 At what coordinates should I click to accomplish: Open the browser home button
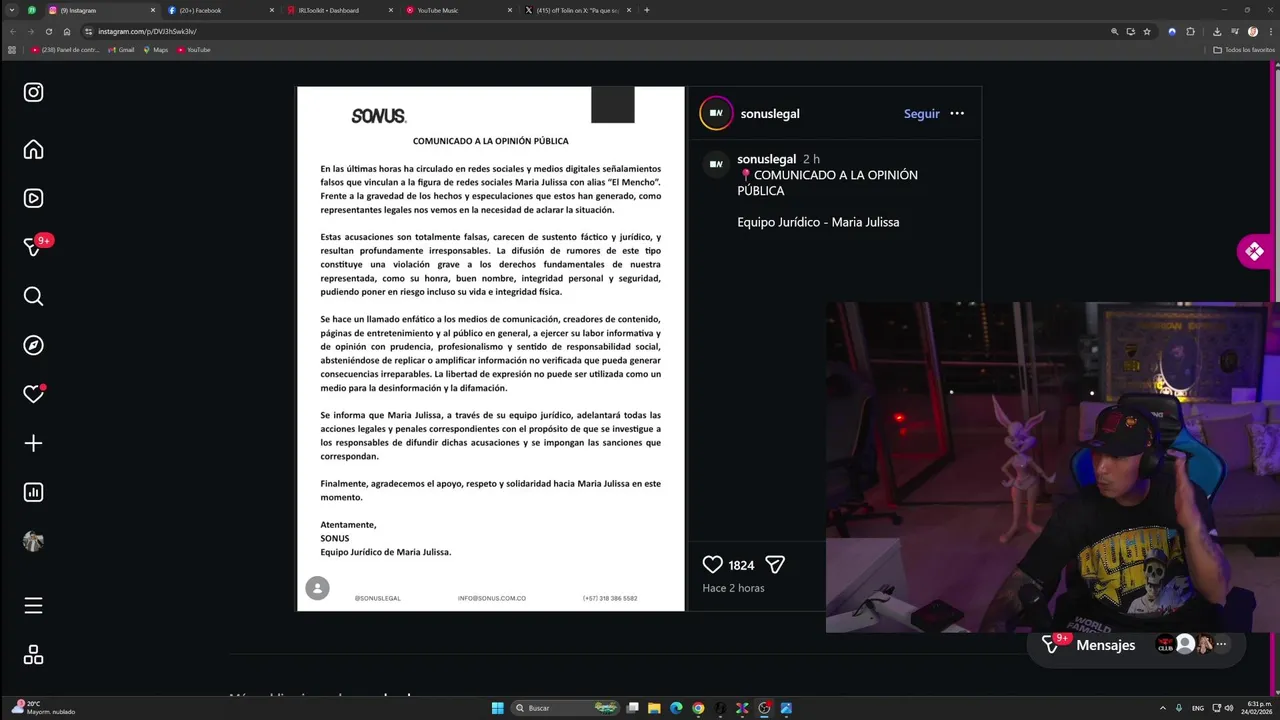point(67,31)
